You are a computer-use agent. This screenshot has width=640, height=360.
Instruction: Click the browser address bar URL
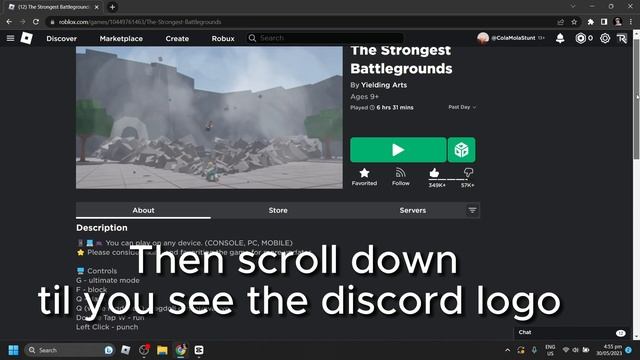140,22
